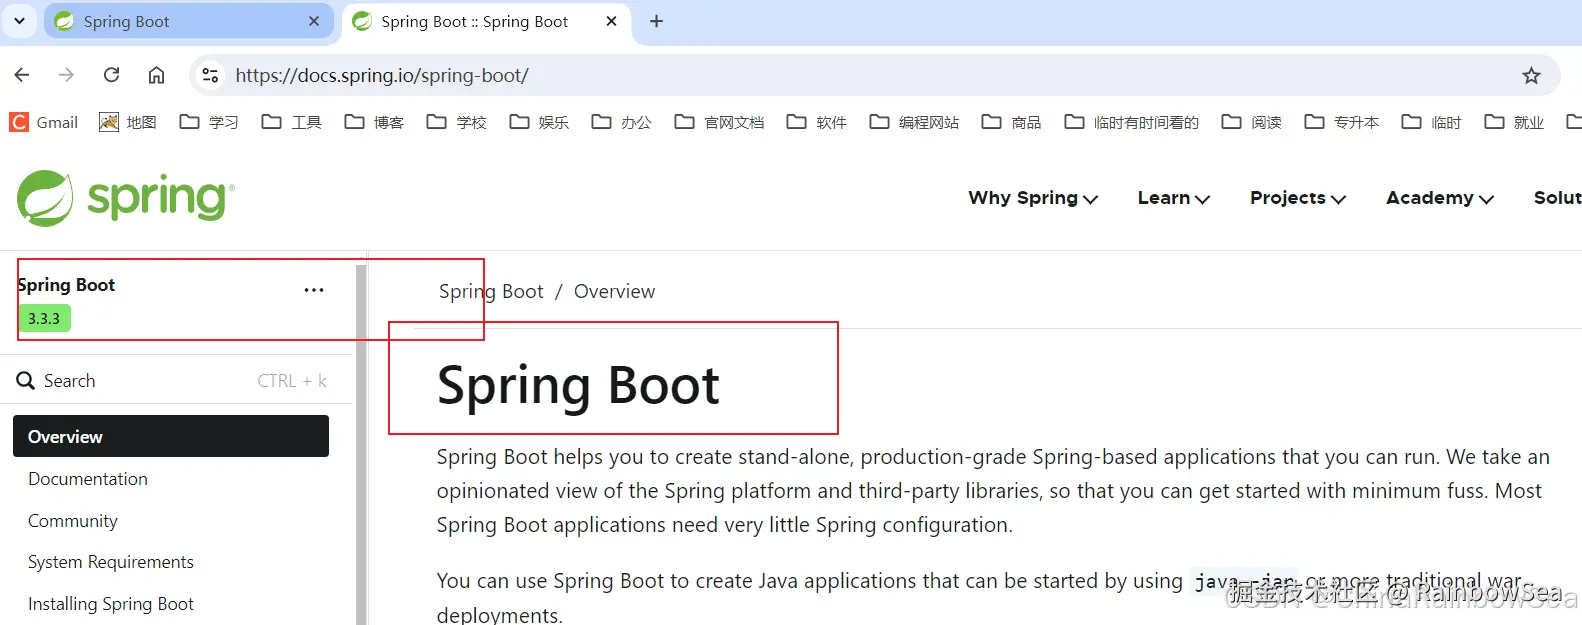The image size is (1582, 625).
Task: Open the browser home page
Action: coord(156,75)
